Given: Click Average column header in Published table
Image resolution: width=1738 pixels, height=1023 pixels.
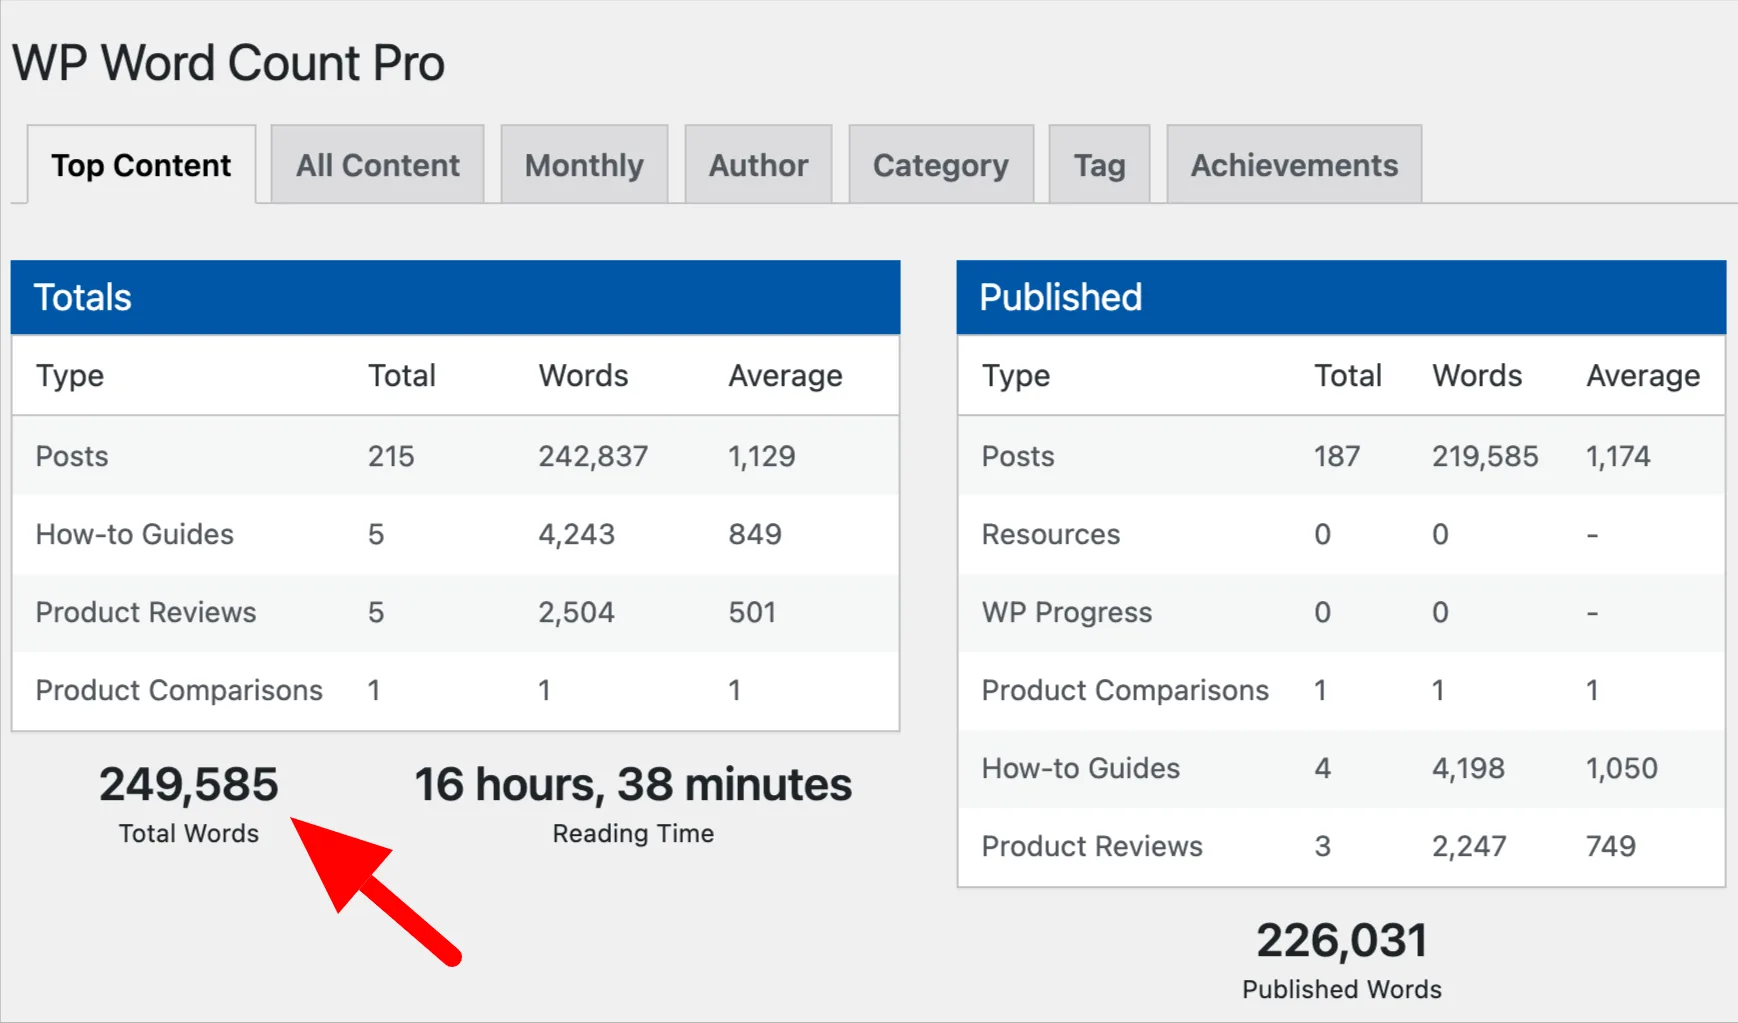Looking at the screenshot, I should (1643, 376).
